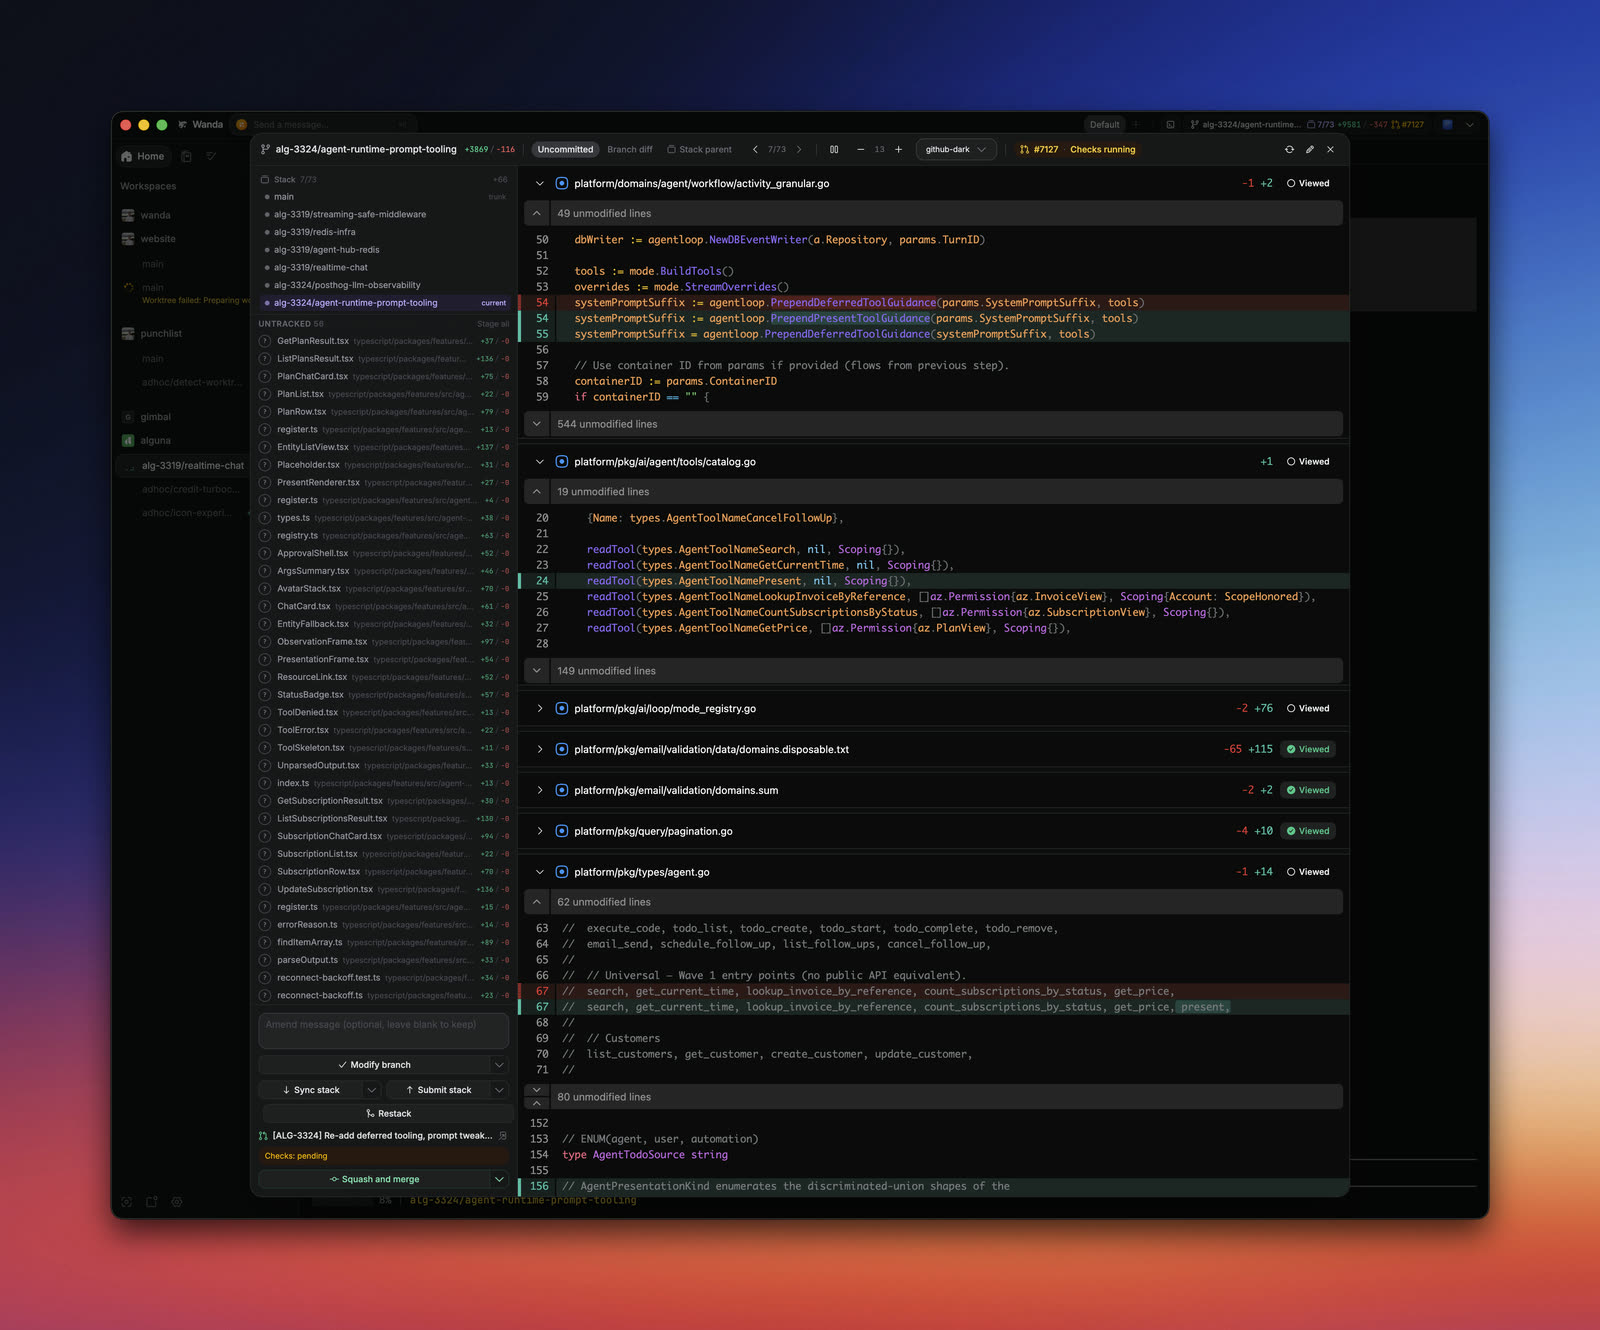Viewport: 1600px width, 1330px height.
Task: Open Sync stack dropdown arrow
Action: pyautogui.click(x=372, y=1090)
